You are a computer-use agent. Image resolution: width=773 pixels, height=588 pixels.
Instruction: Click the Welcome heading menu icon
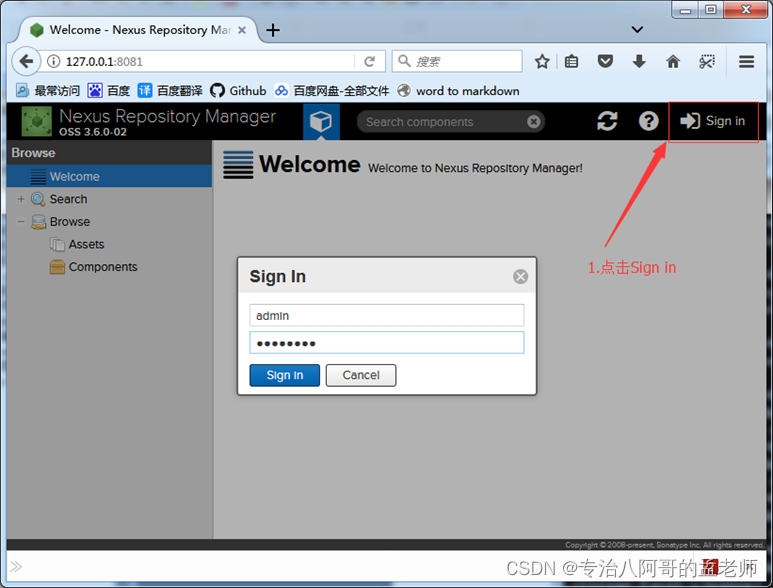pos(238,165)
